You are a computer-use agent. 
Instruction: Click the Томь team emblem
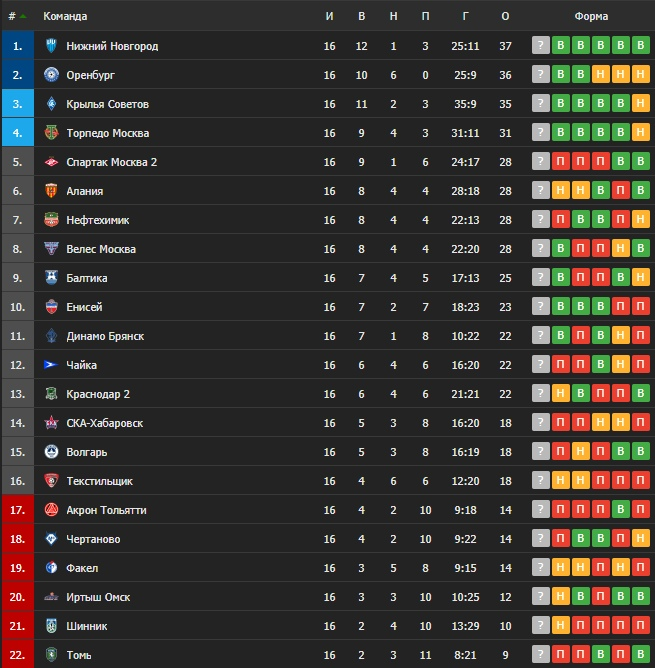52,655
